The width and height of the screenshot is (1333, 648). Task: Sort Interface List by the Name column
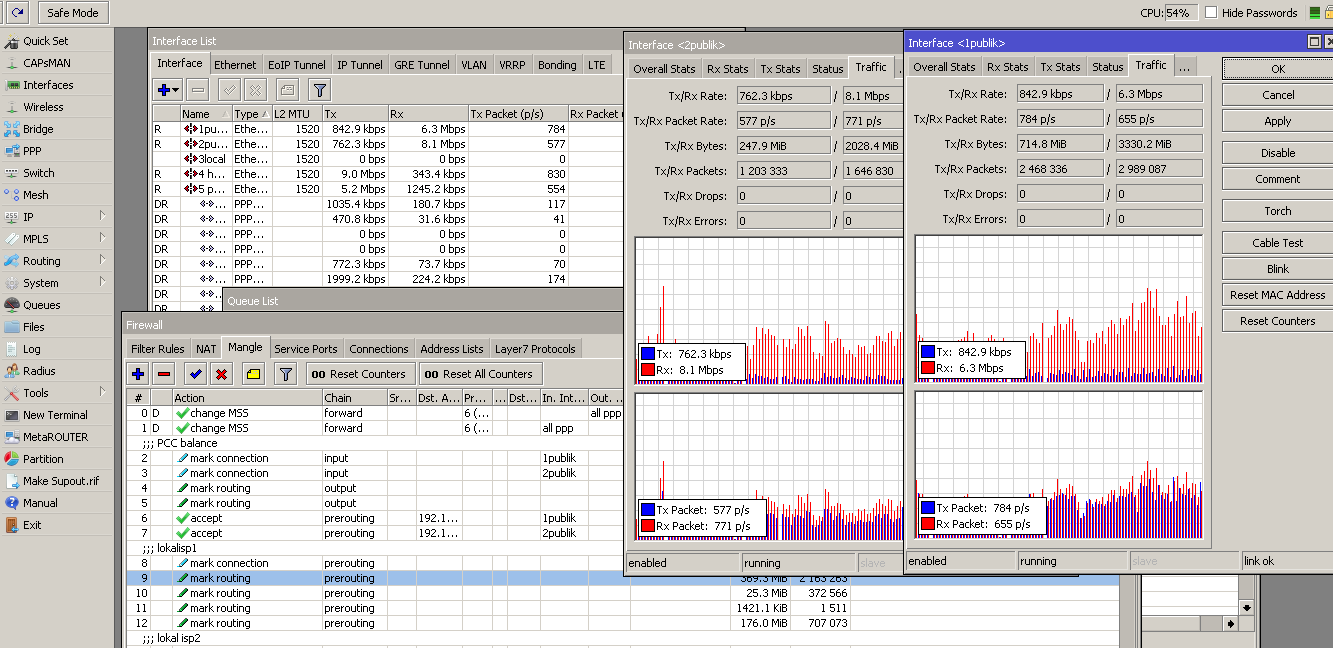point(205,114)
